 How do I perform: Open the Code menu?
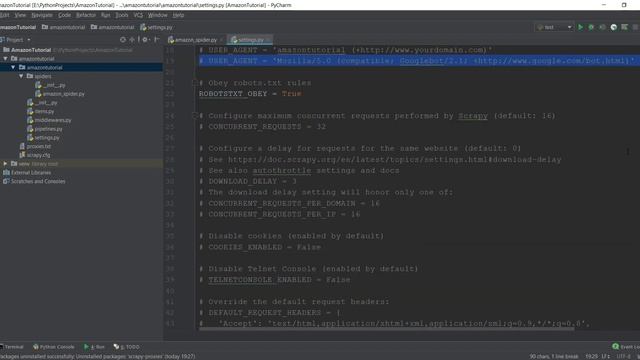(64, 15)
